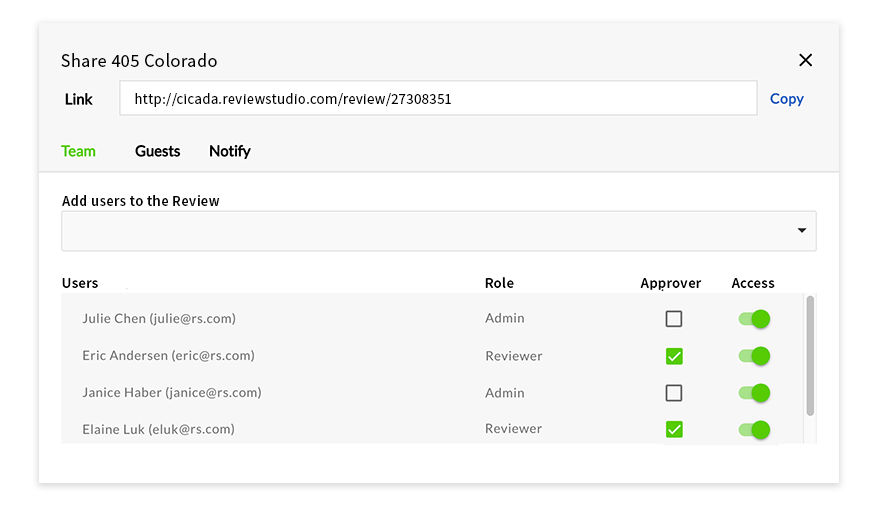Expand the Add users dropdown arrow
This screenshot has height=506, width=878.
[802, 231]
